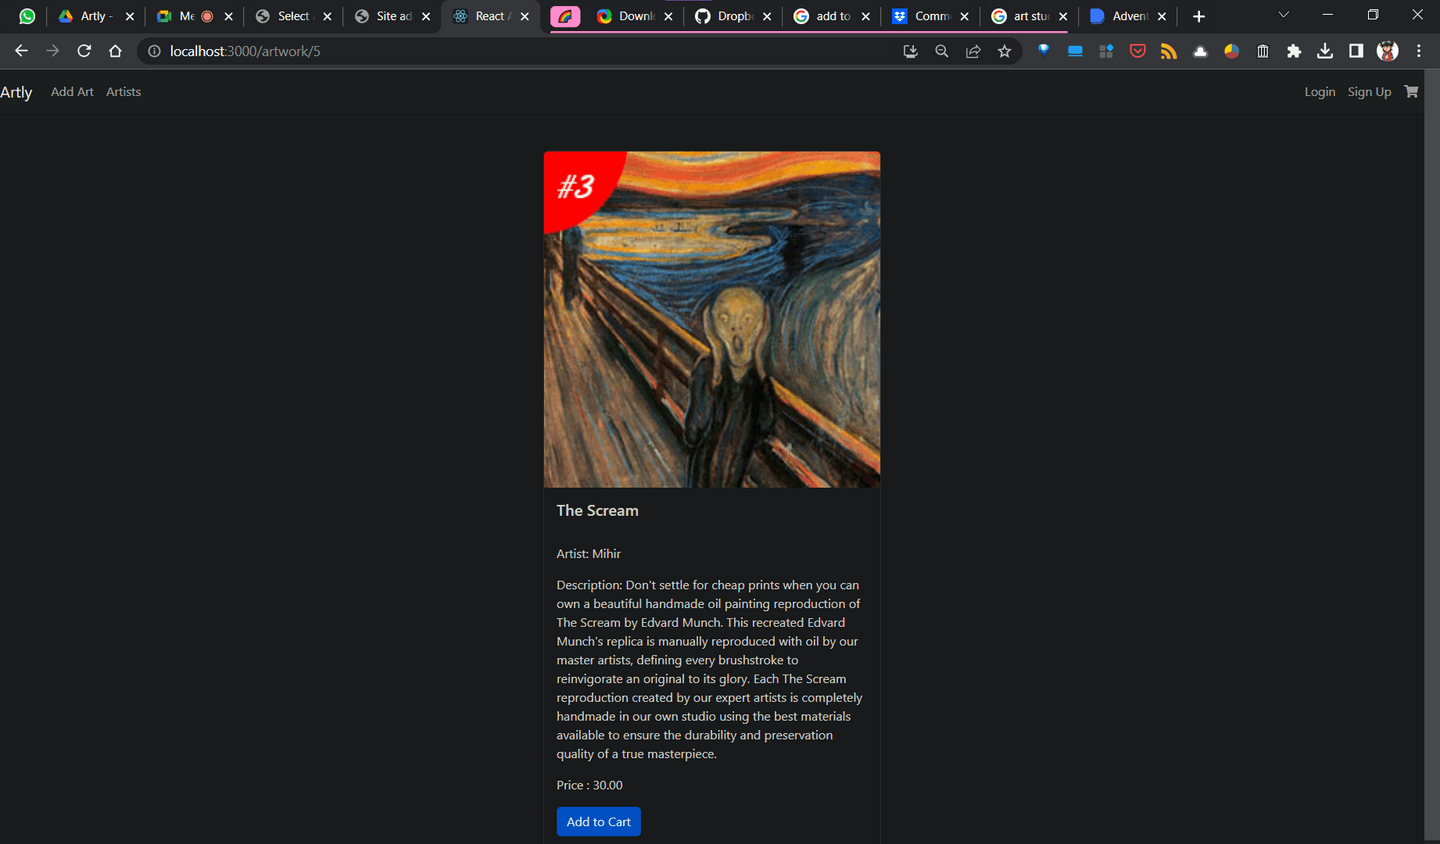Switch to the pinned rainbow icon tab

[x=565, y=16]
